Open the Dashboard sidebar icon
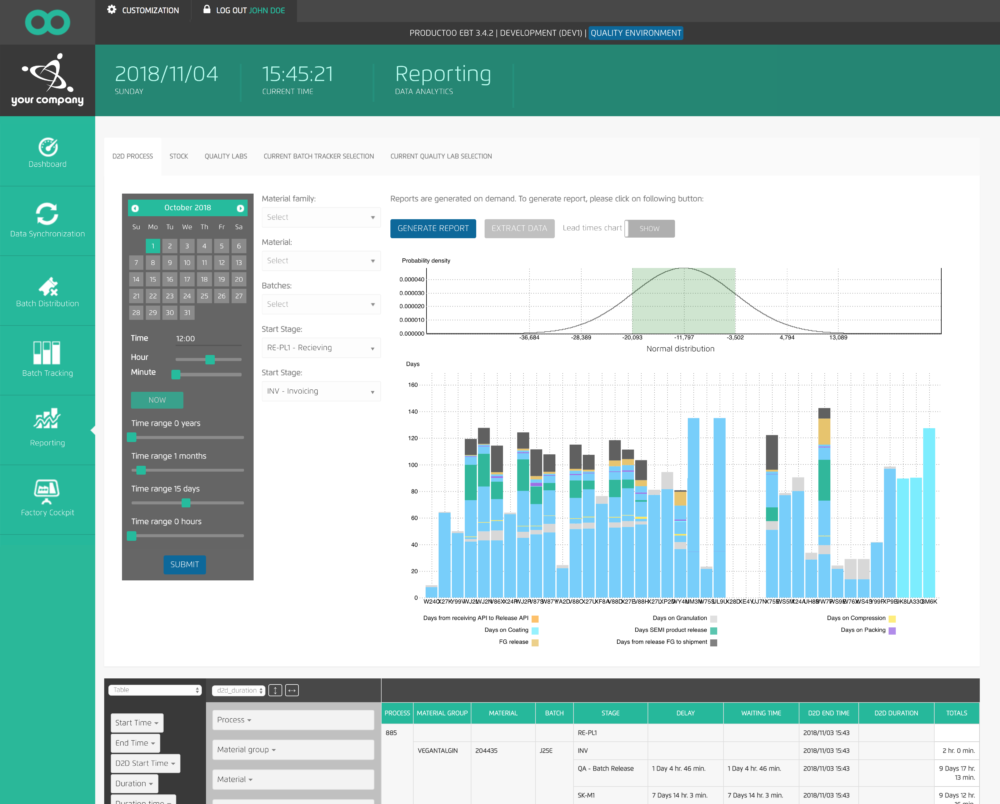 coord(47,147)
